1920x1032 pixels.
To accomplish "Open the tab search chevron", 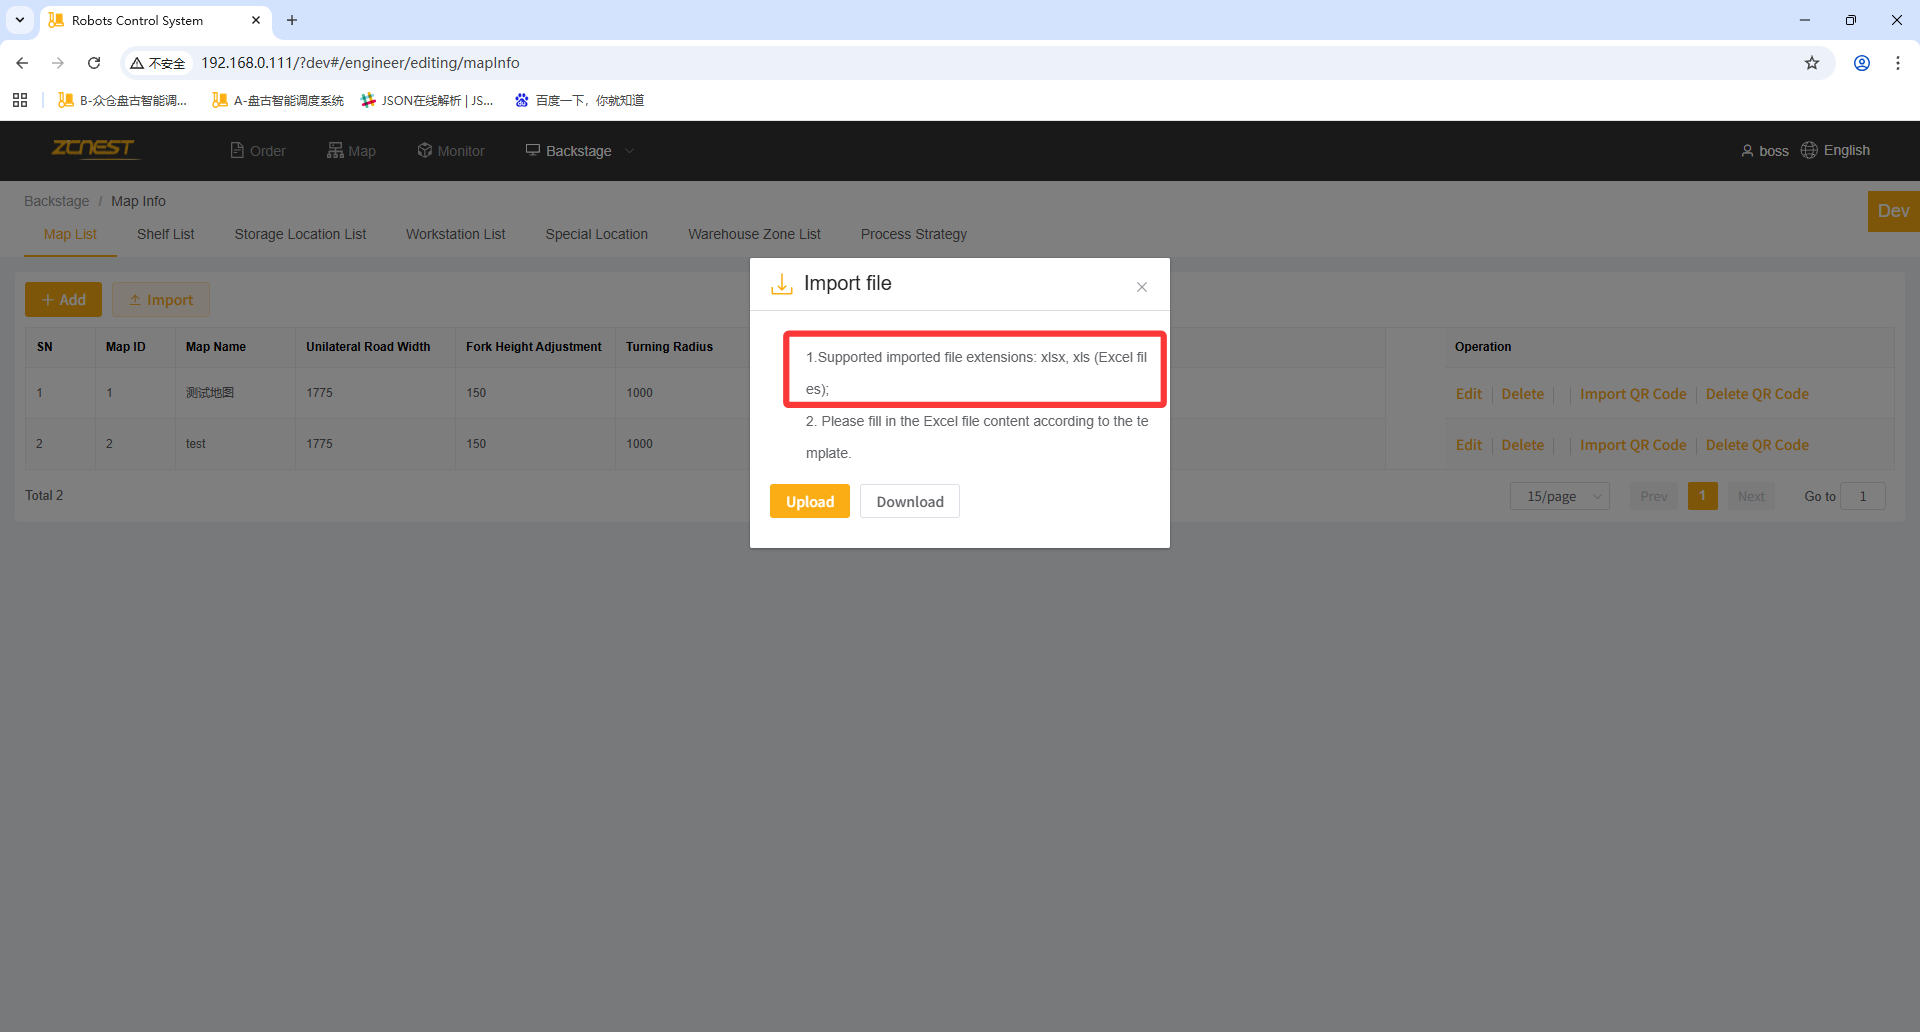I will pyautogui.click(x=20, y=20).
